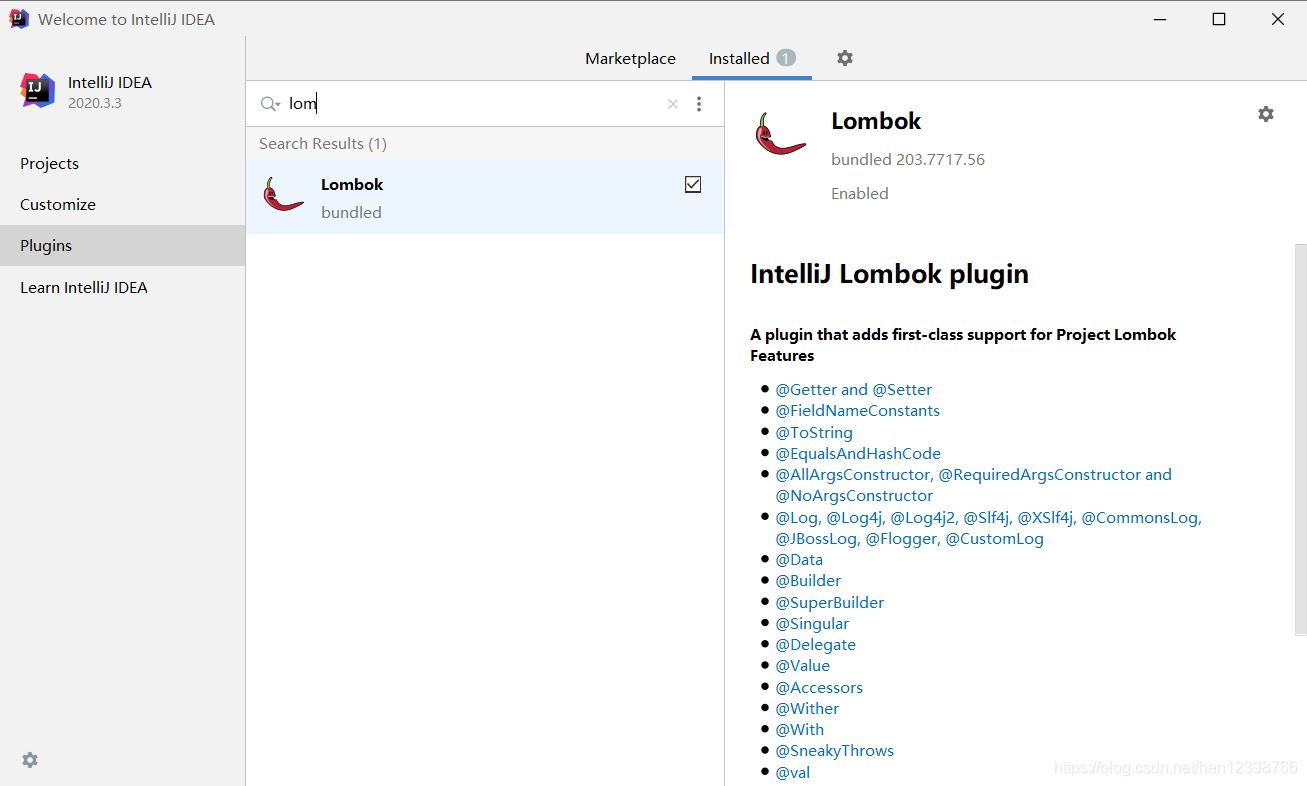Open Customize in the sidebar

122,204
